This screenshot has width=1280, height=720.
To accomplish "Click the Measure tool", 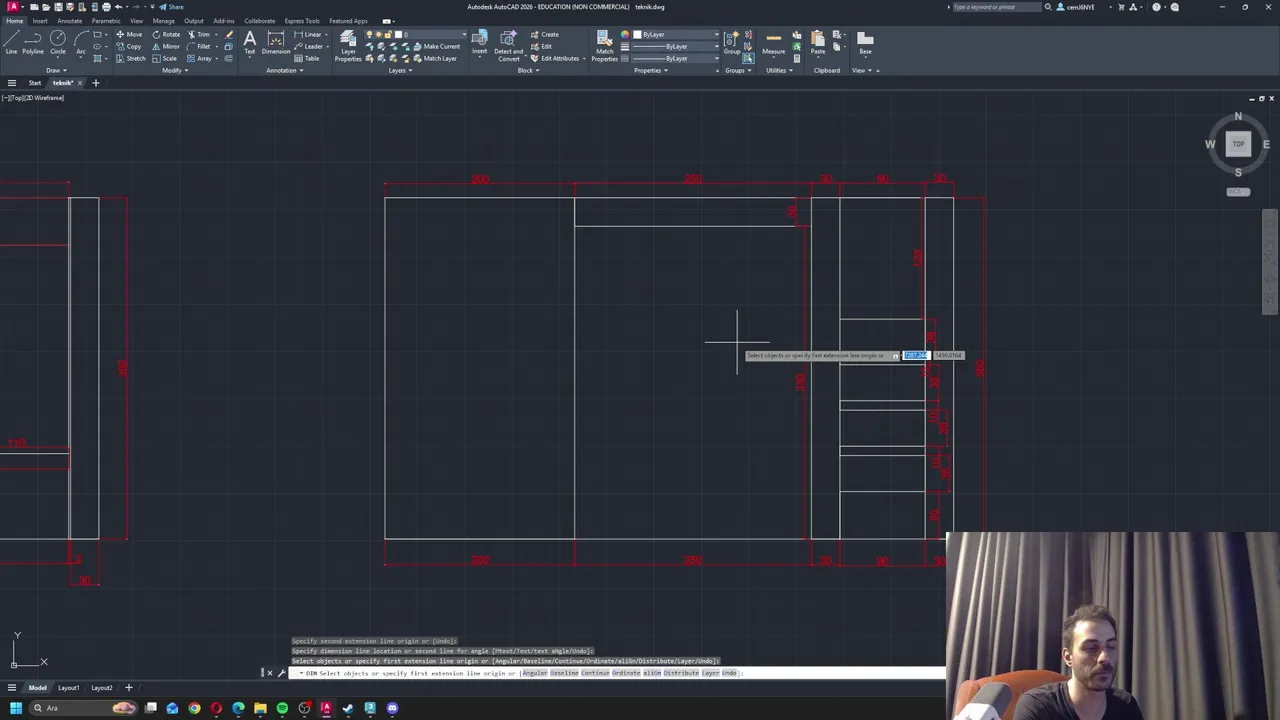I will (773, 42).
